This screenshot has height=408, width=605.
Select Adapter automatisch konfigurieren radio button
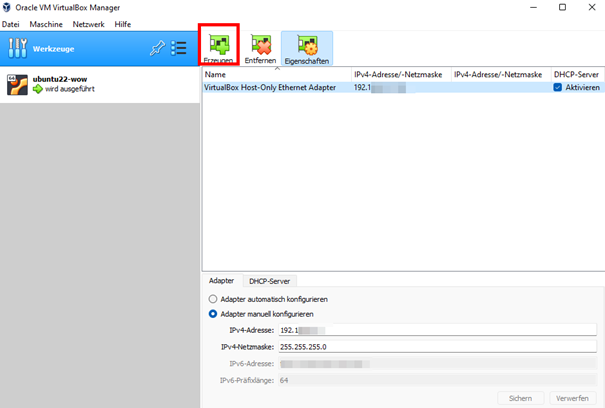[x=213, y=299]
